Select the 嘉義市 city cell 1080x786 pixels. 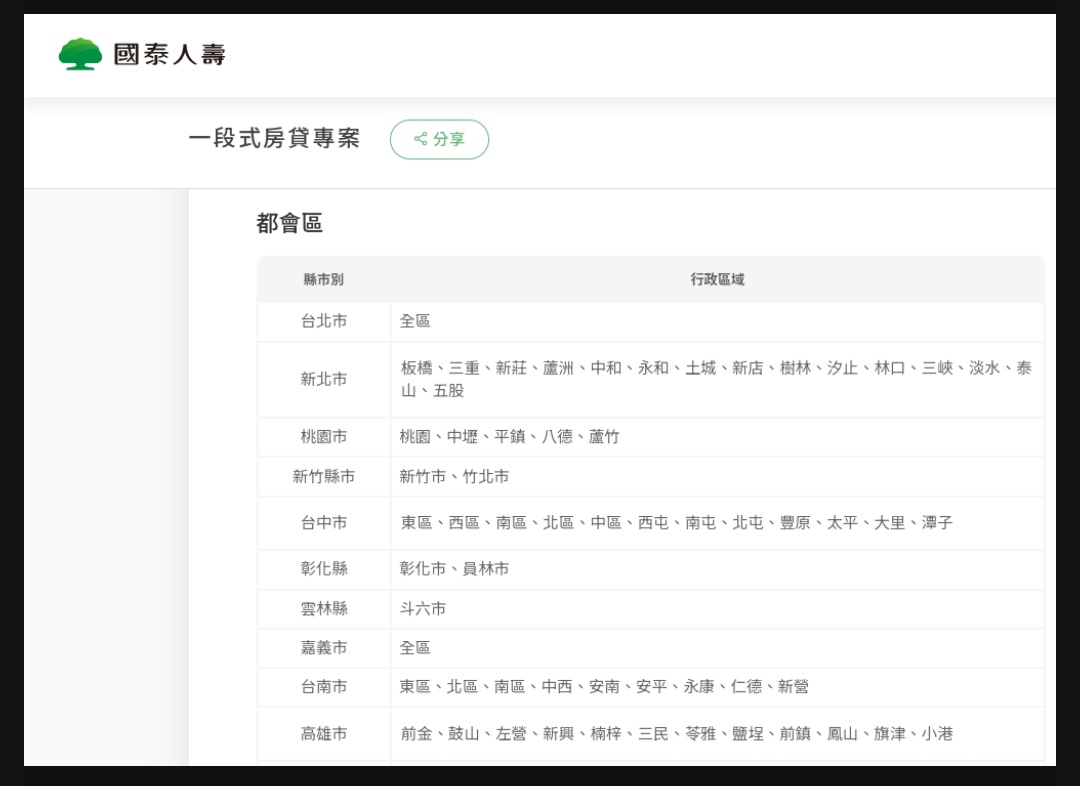click(324, 648)
